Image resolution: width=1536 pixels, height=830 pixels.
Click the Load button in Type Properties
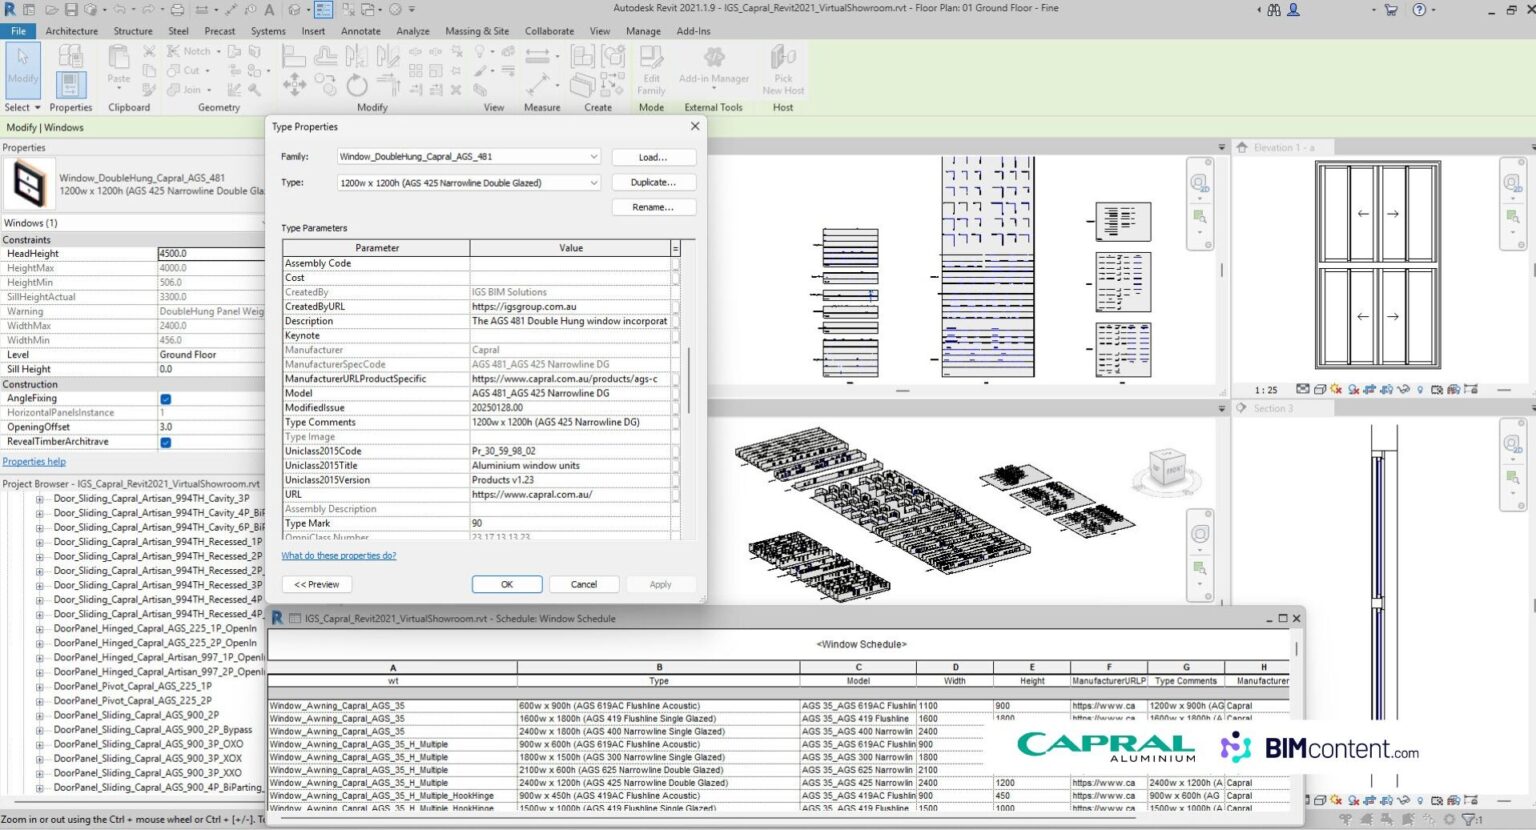click(x=653, y=157)
